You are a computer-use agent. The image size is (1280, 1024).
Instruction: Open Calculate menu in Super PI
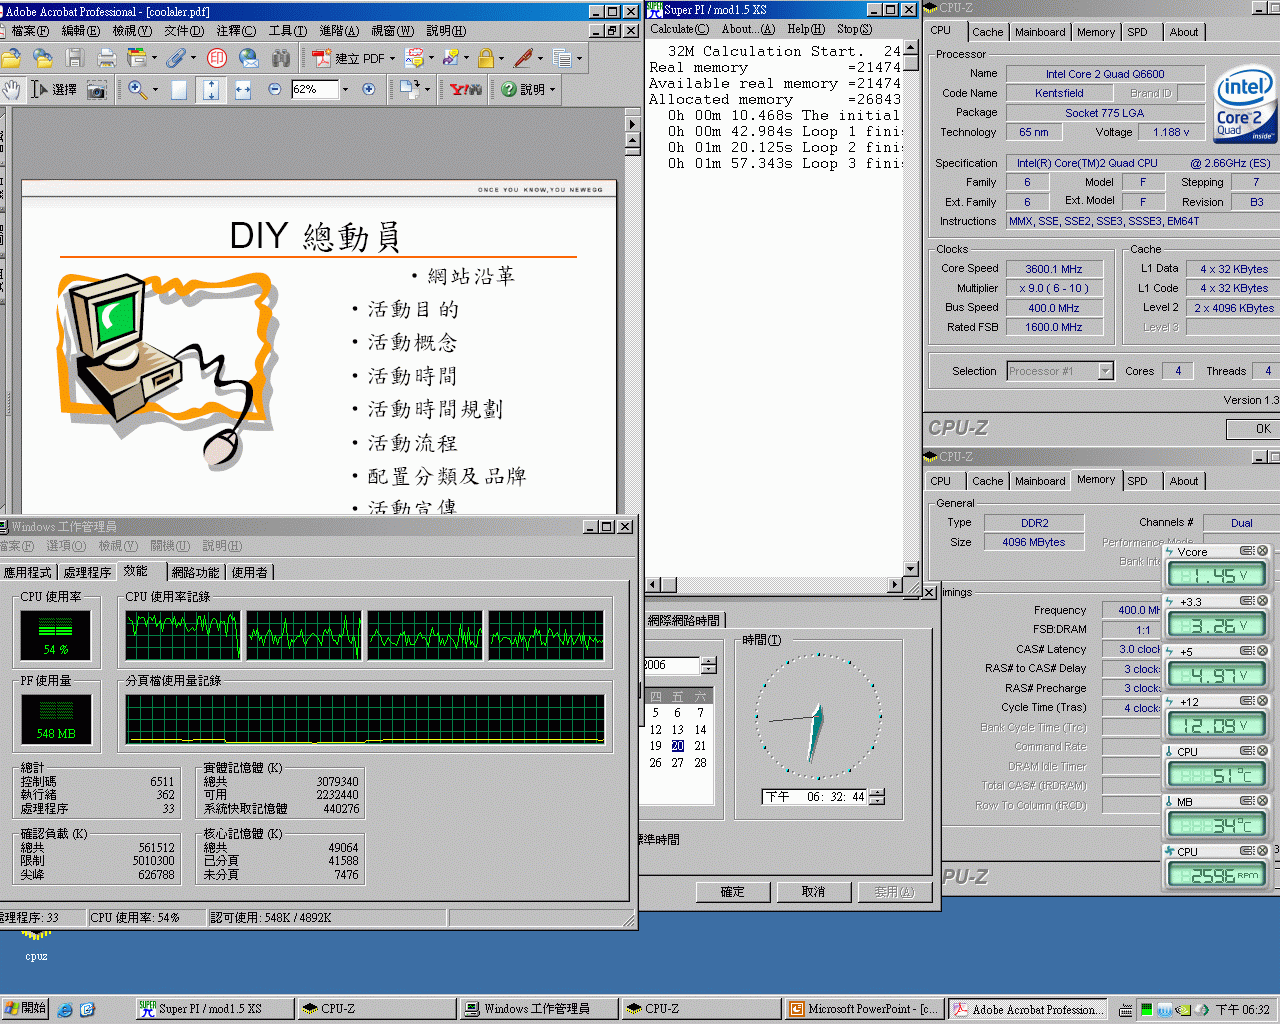click(679, 29)
